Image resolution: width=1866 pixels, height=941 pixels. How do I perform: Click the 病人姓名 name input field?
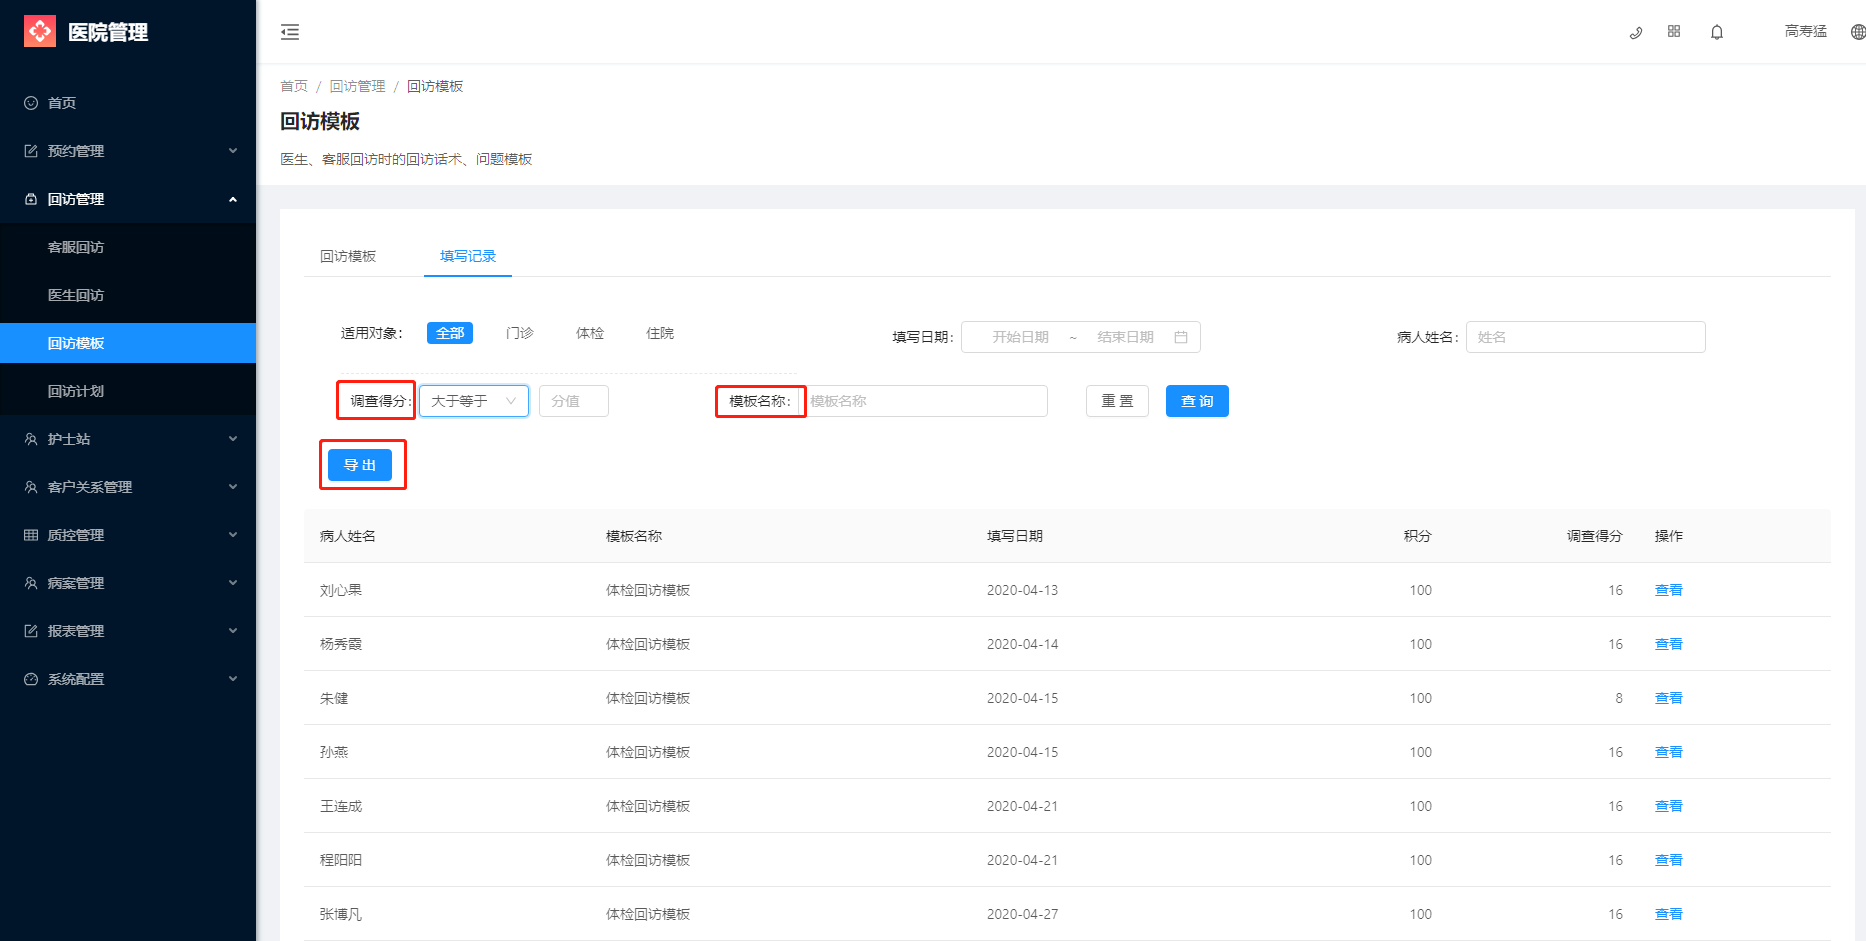coord(1585,337)
